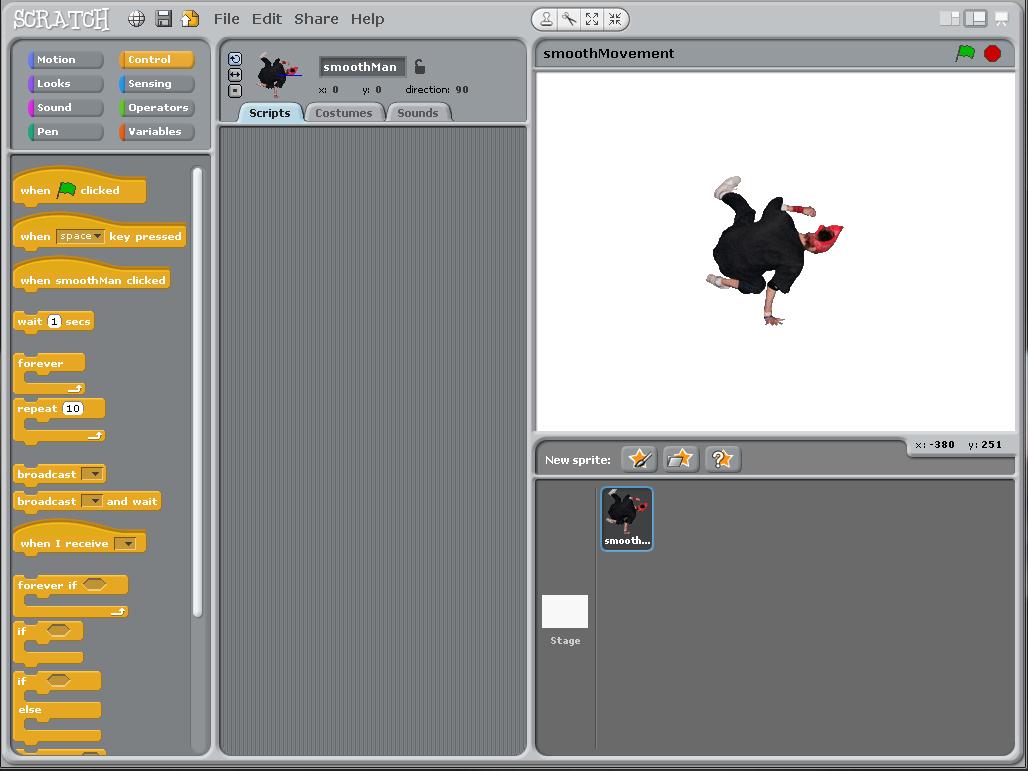This screenshot has height=771, width=1028.
Task: Enable left-right only rotation for smoothMan
Action: (x=234, y=74)
